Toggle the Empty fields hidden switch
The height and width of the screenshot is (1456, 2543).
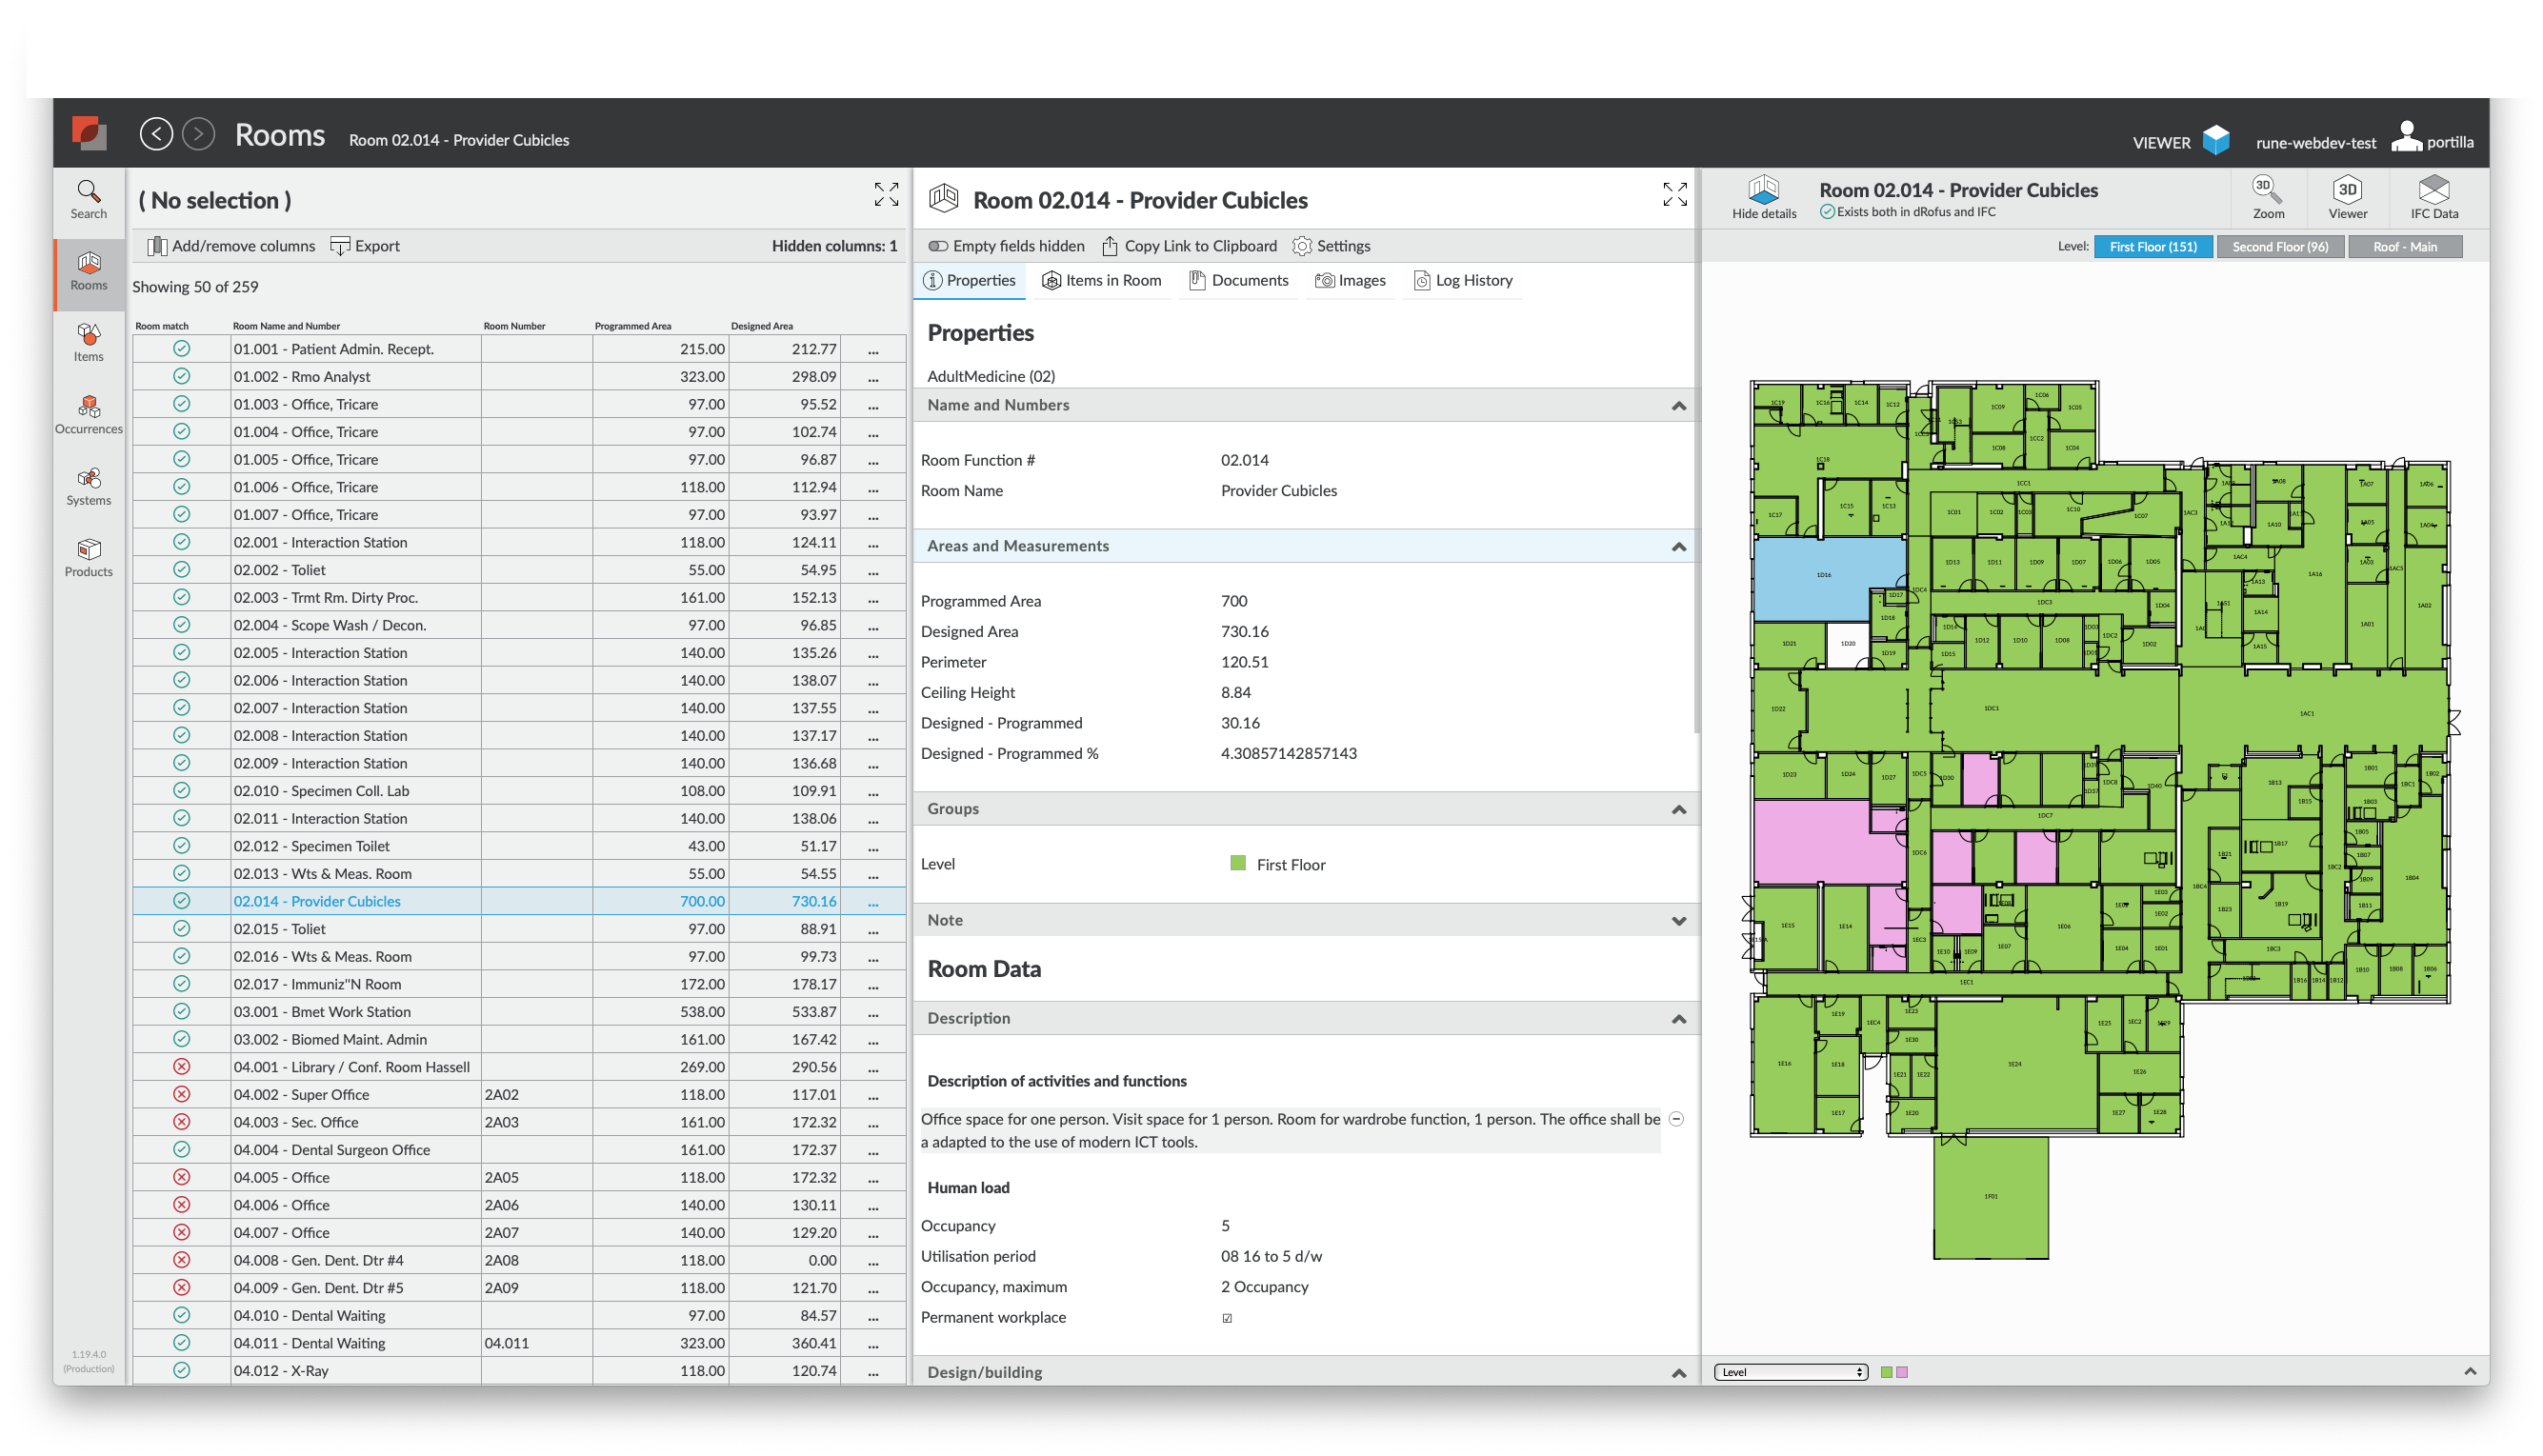[937, 246]
